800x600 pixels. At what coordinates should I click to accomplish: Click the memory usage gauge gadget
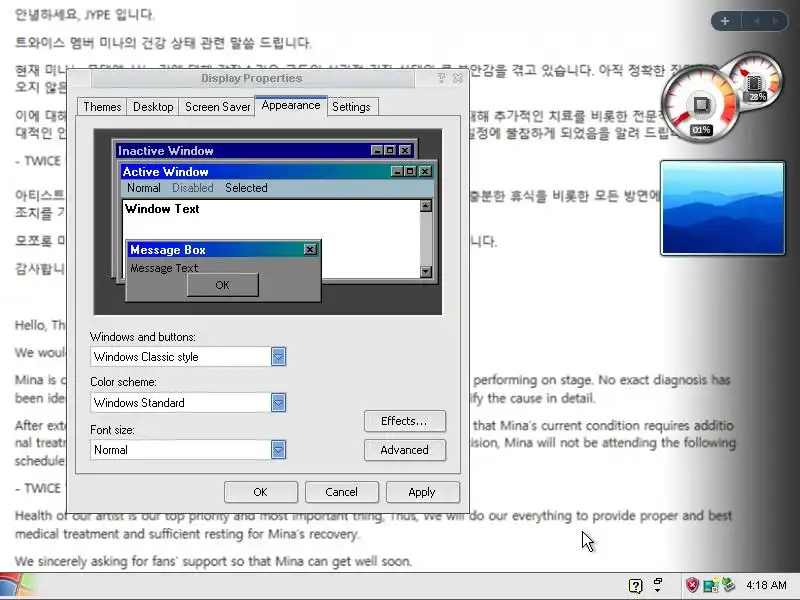(x=756, y=80)
